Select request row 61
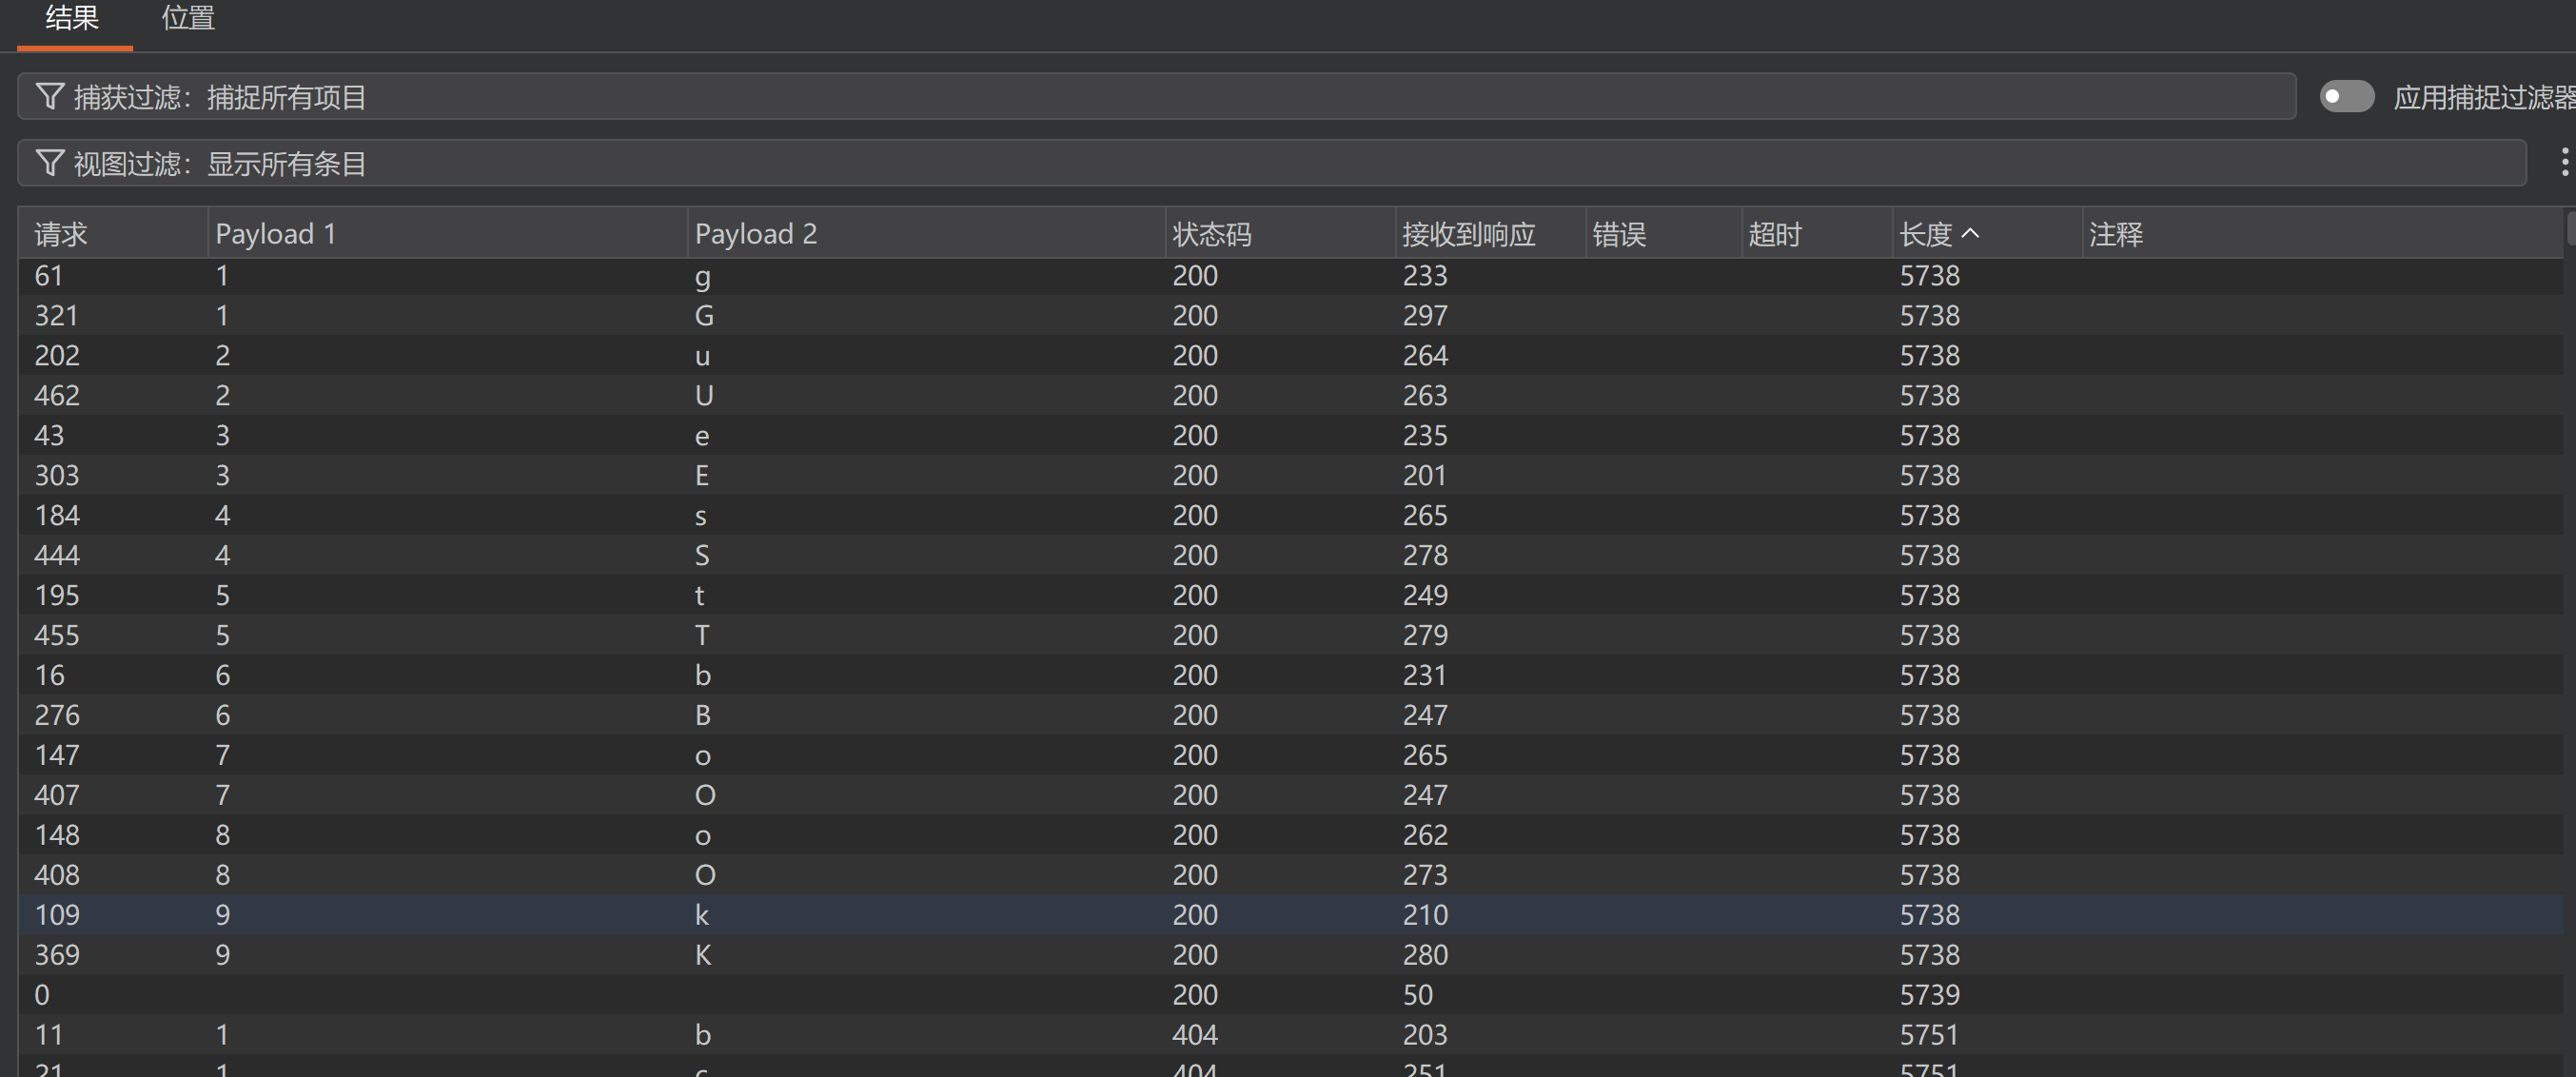The height and width of the screenshot is (1077, 2576). click(x=1290, y=276)
